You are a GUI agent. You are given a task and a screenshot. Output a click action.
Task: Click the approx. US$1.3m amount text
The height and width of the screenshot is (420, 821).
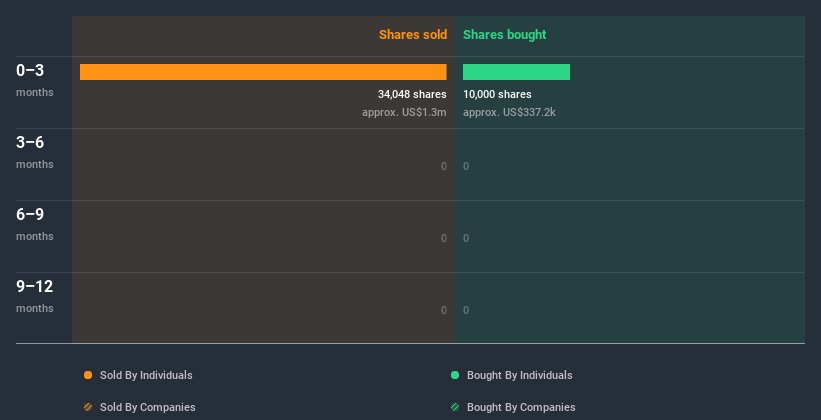point(404,112)
